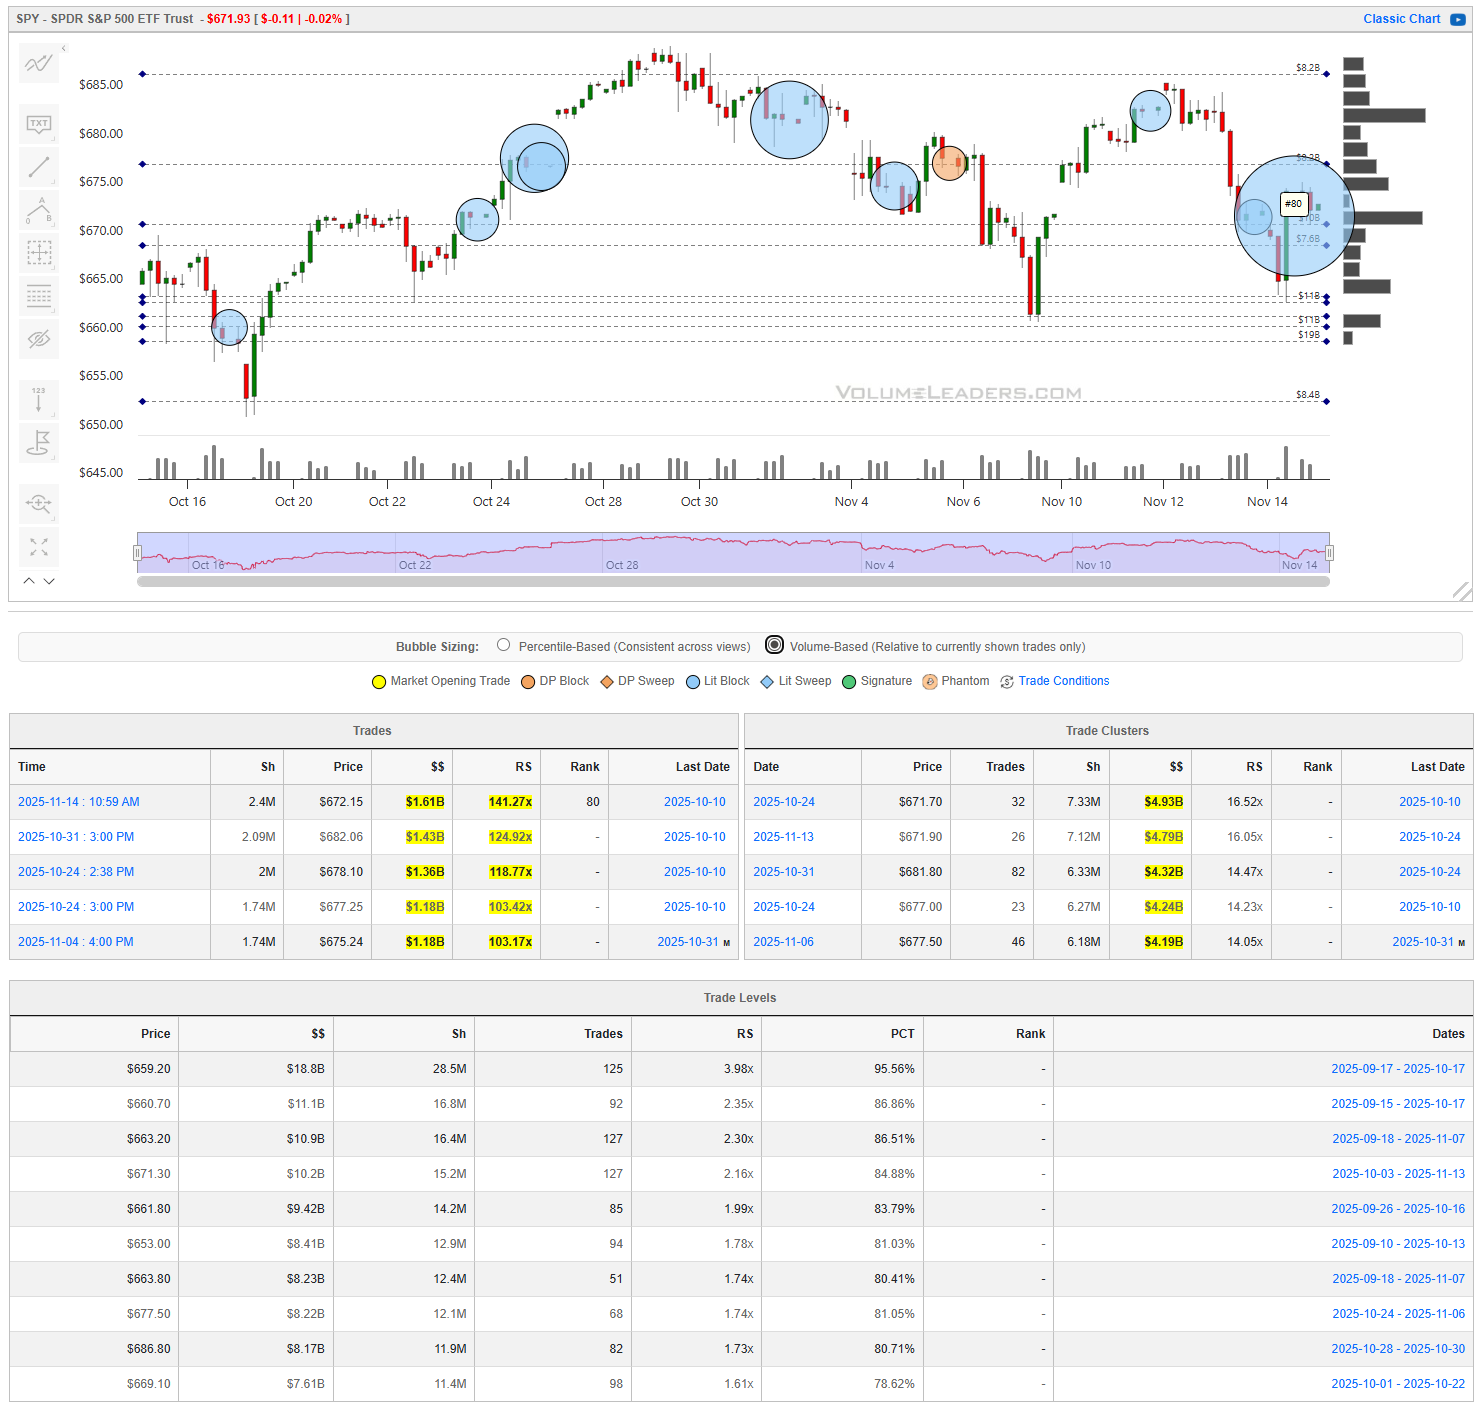
Task: Click the 95.56% PCT value
Action: pyautogui.click(x=894, y=1069)
